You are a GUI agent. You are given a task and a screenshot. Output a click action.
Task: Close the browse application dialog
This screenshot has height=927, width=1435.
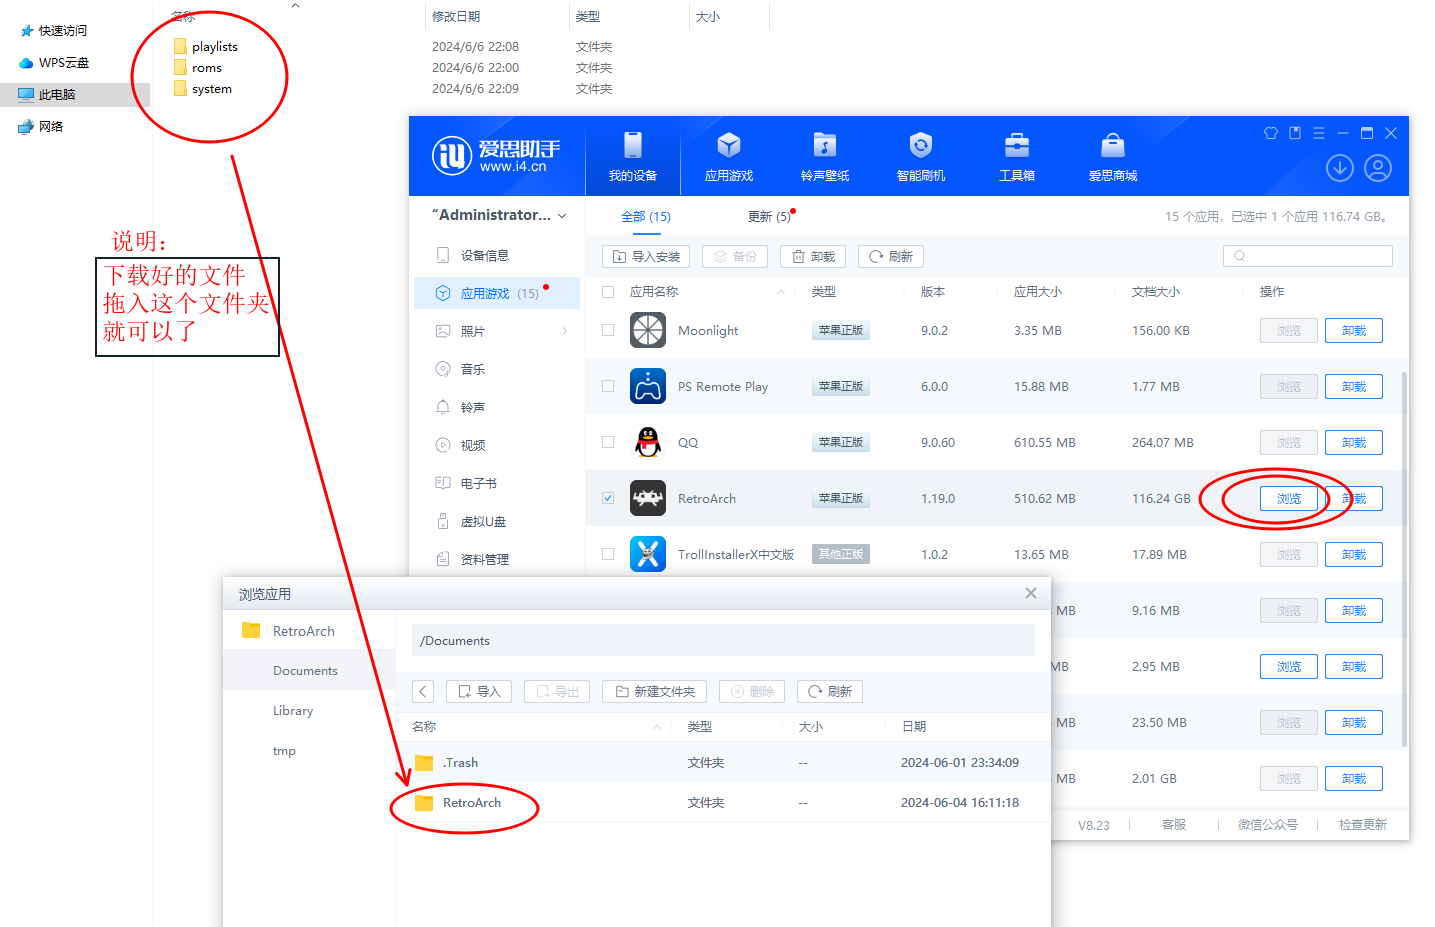(x=1031, y=593)
